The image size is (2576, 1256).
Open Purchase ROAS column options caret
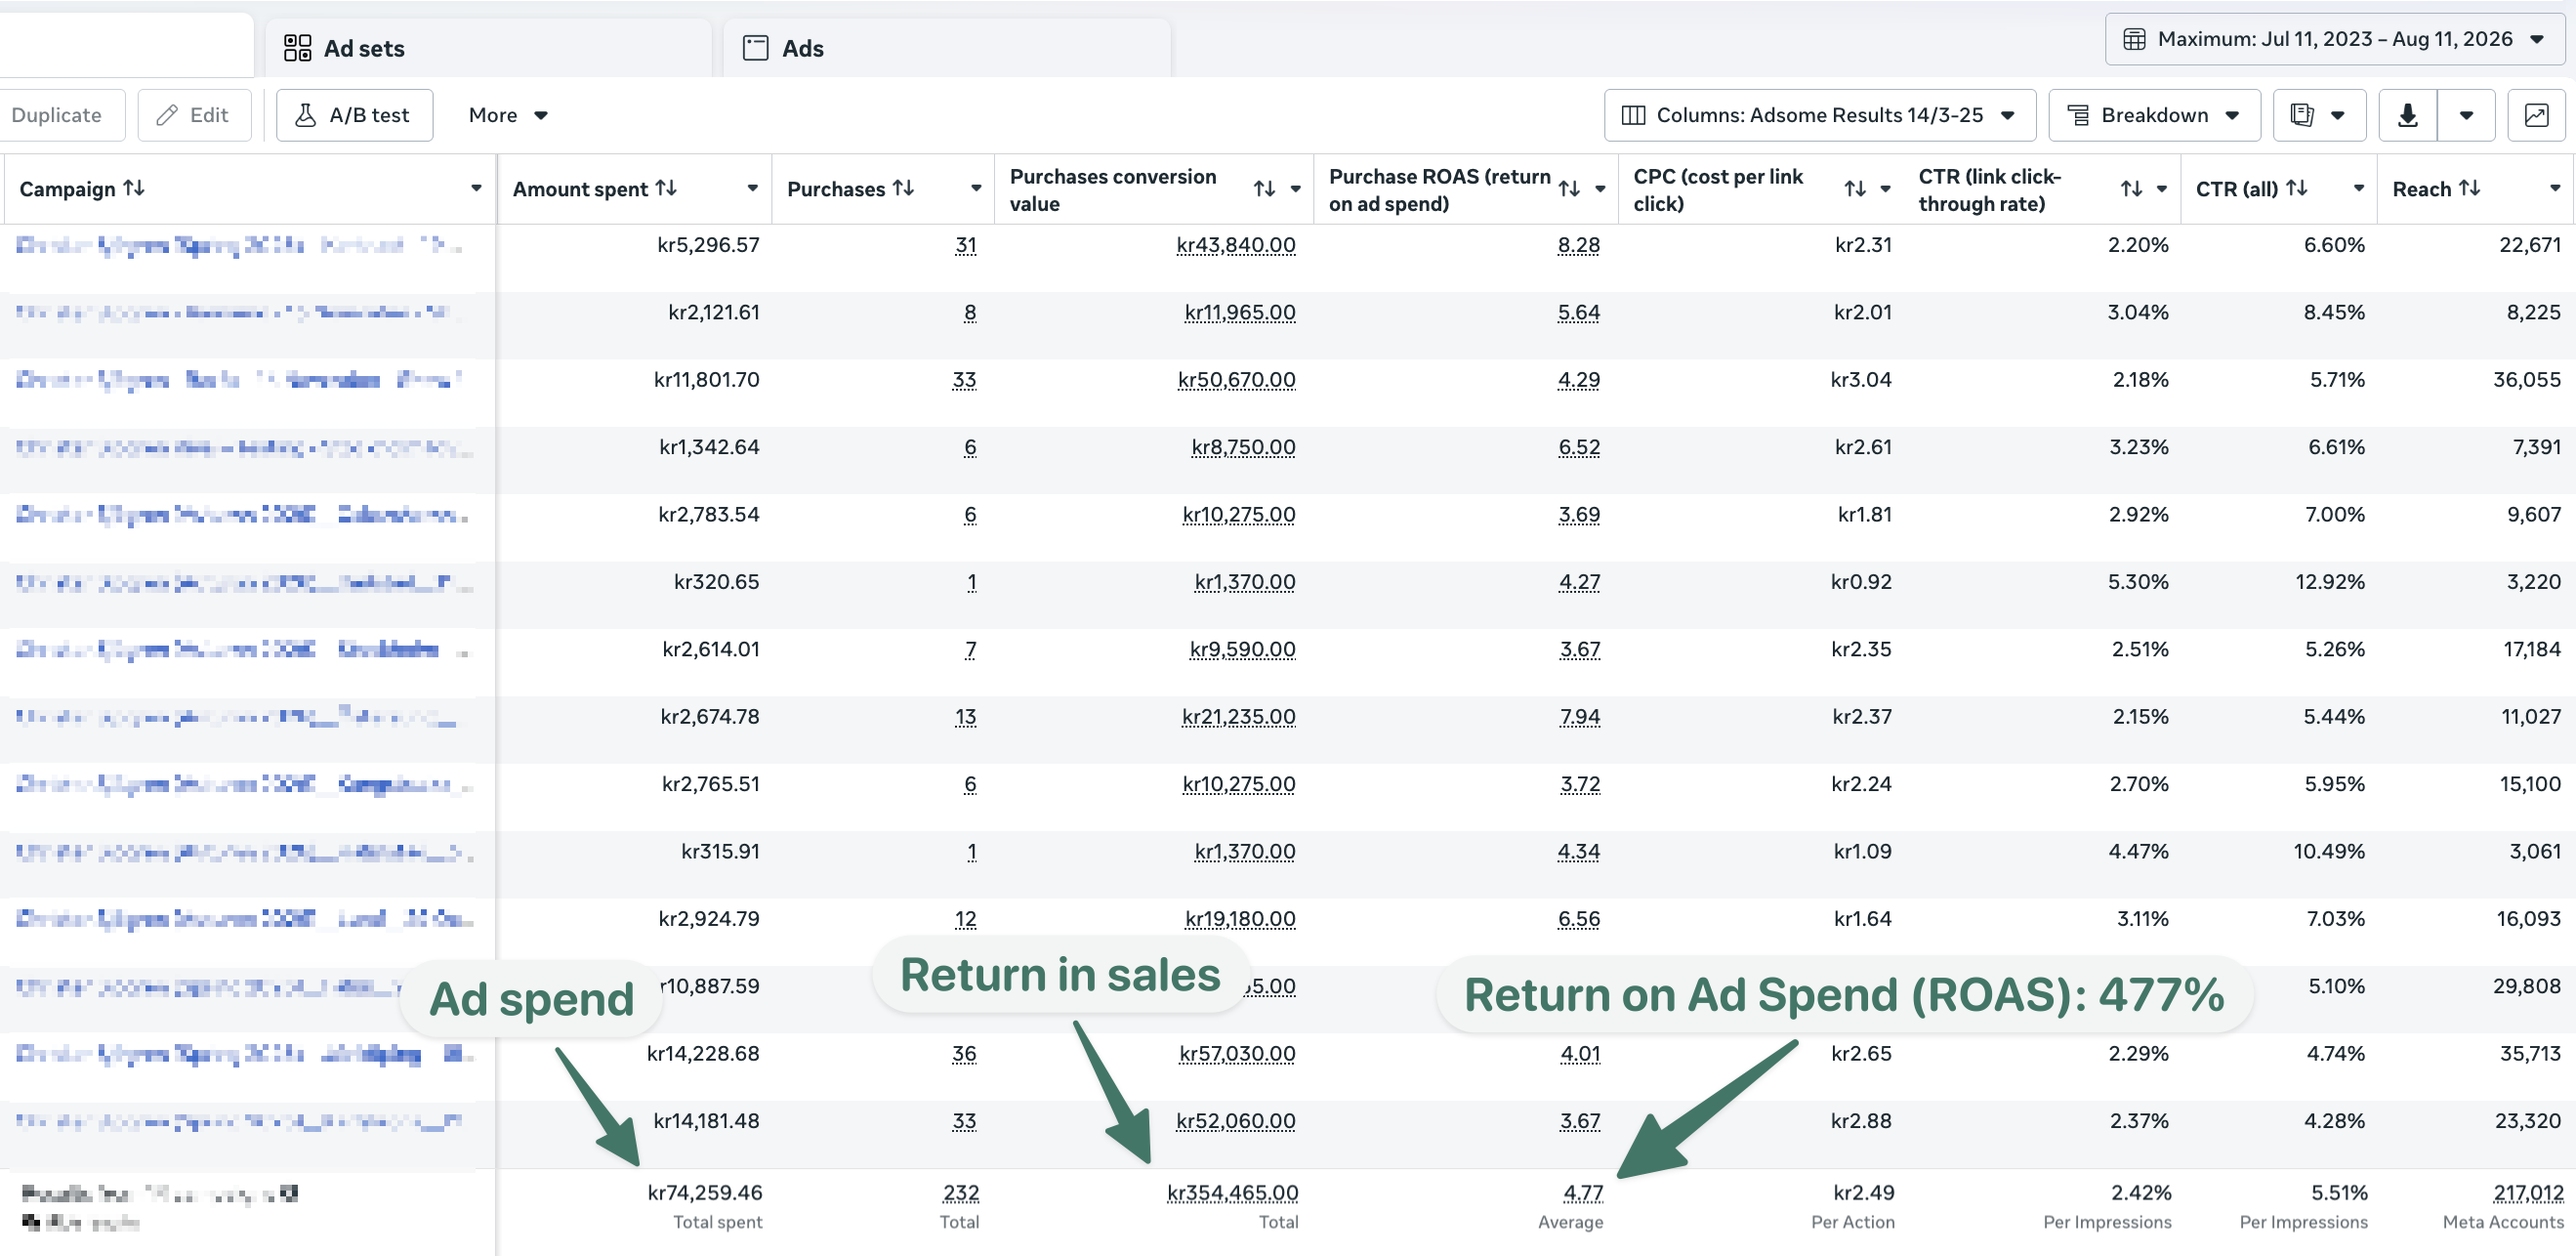pos(1600,189)
